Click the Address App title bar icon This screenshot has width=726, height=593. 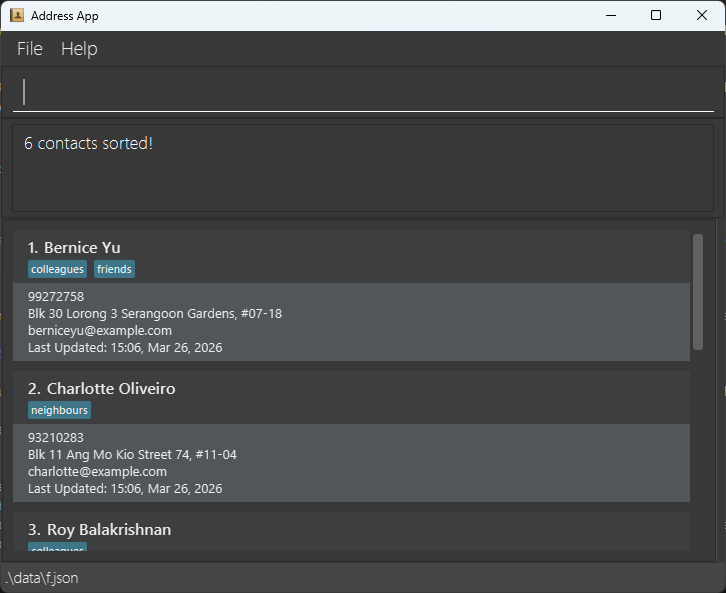pos(17,15)
